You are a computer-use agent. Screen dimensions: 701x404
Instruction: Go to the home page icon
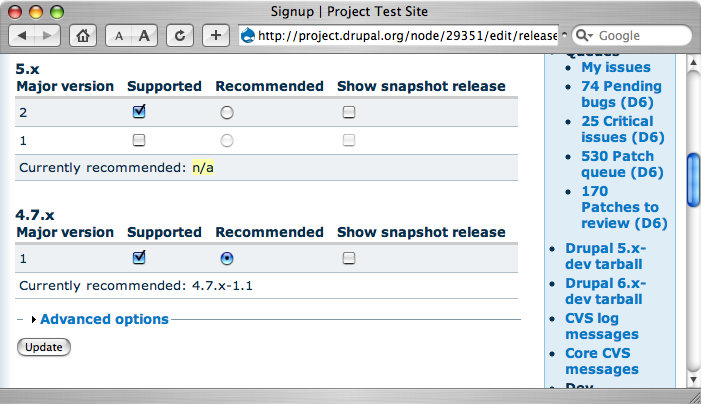[x=85, y=35]
